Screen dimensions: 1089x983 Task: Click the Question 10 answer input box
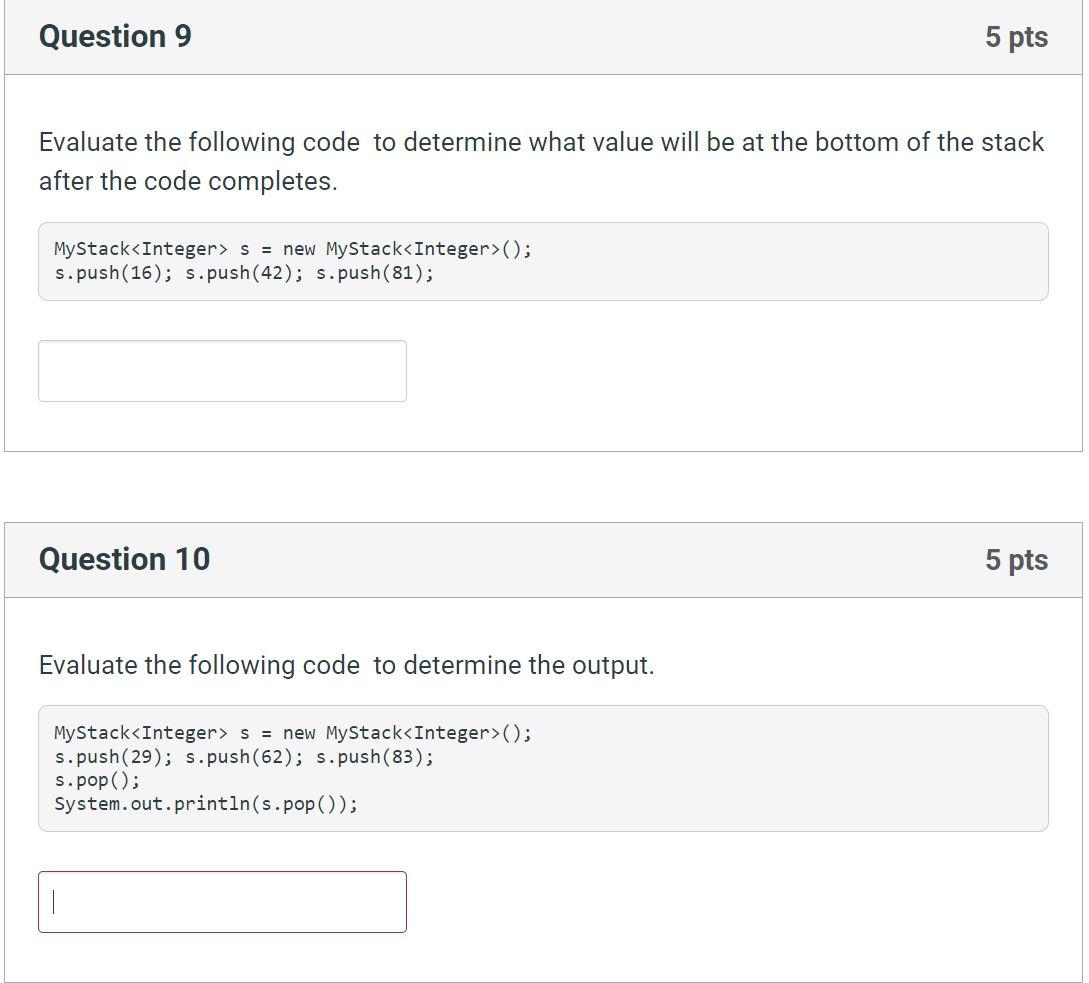point(222,902)
